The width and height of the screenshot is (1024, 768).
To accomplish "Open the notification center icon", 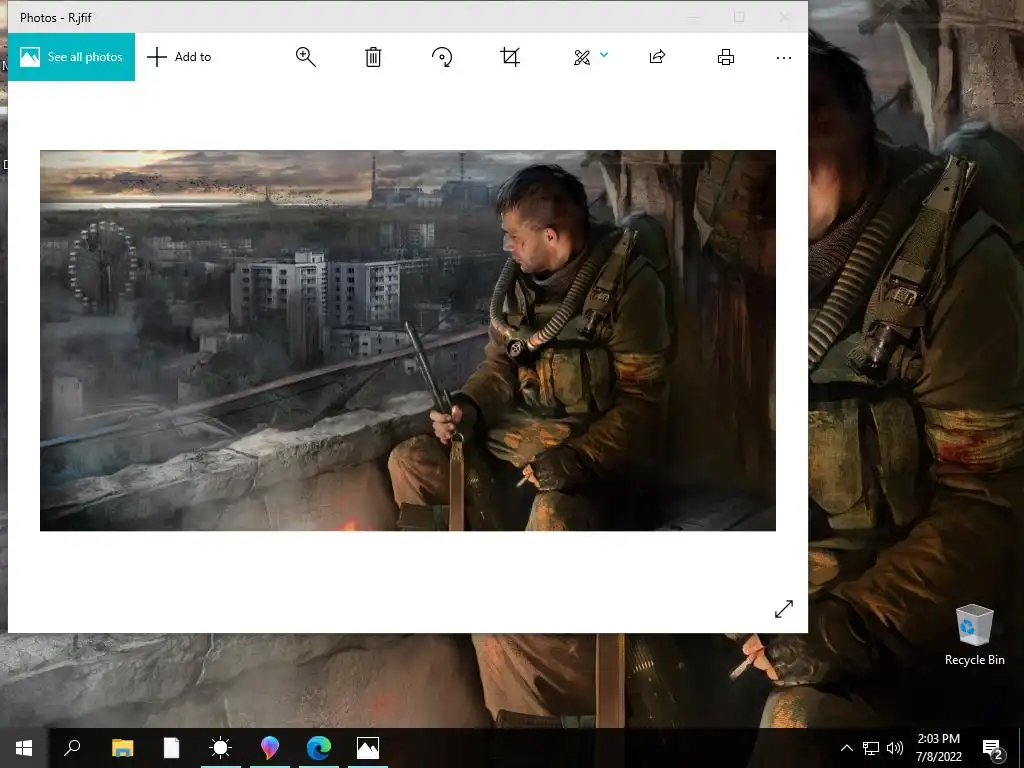I will click(993, 749).
